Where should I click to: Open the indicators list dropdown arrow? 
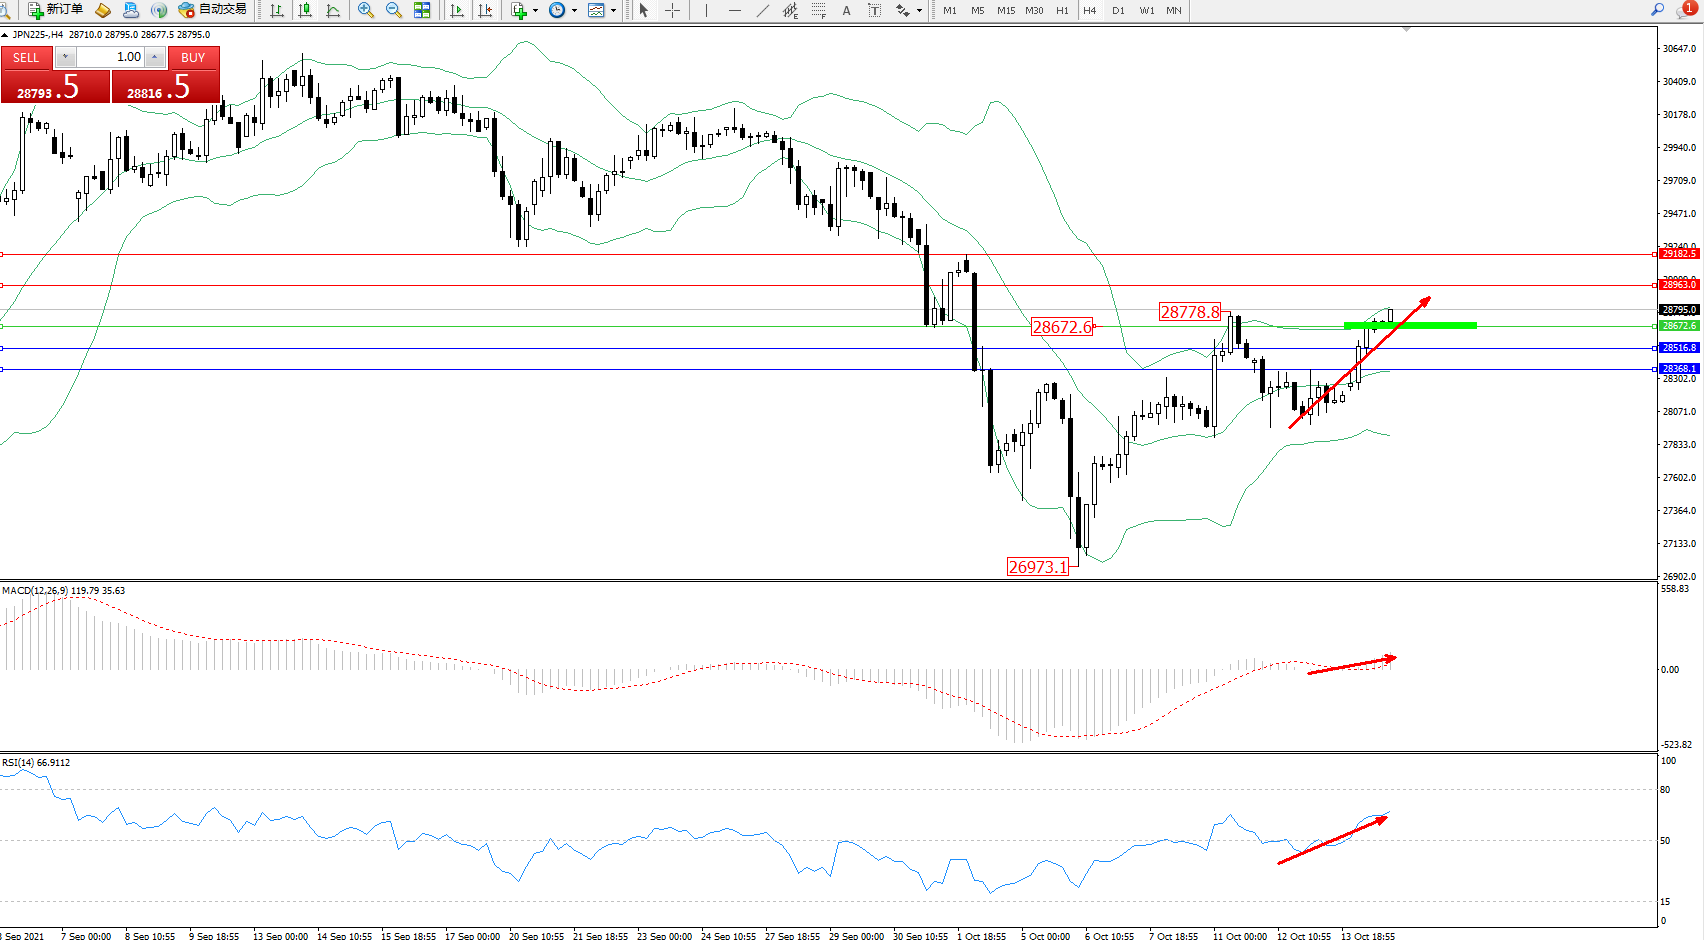(x=536, y=10)
